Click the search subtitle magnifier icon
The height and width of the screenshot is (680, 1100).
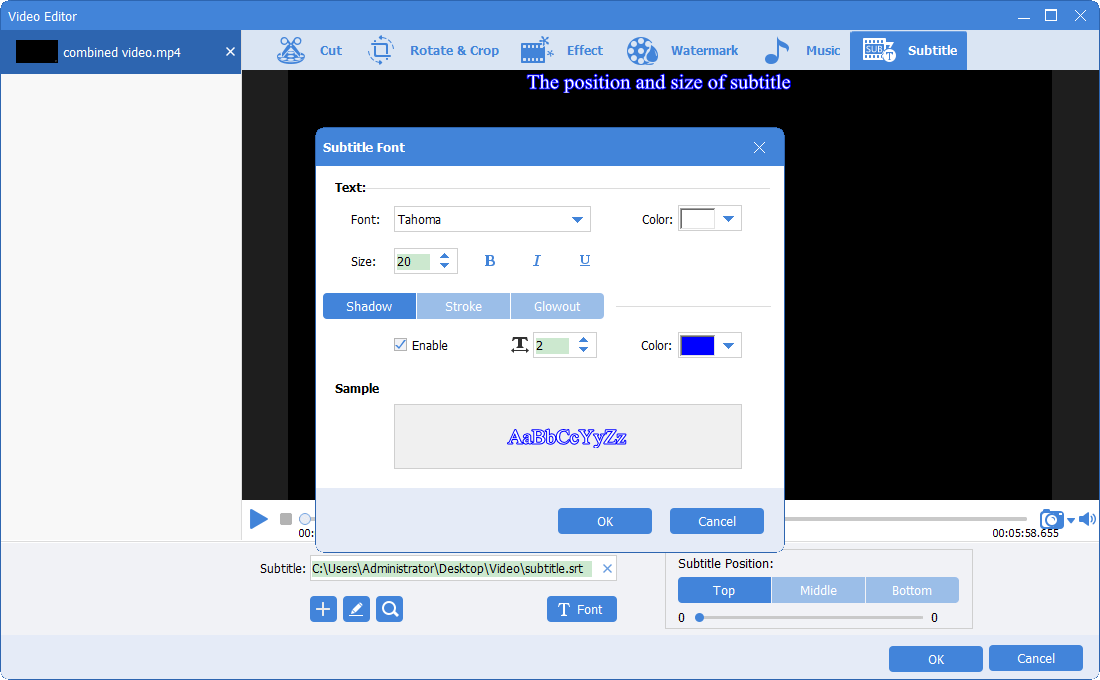390,609
